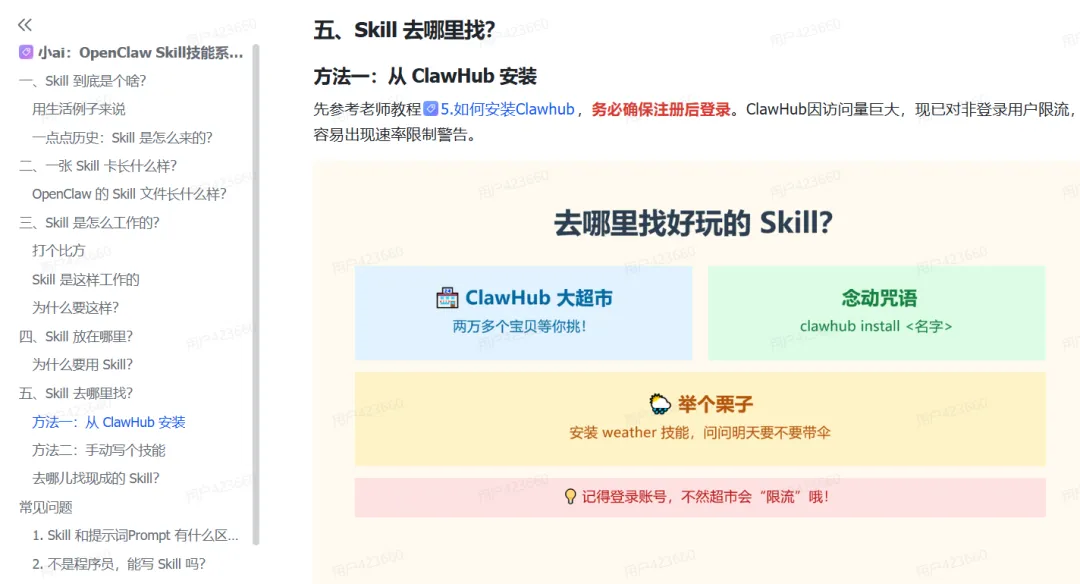Go to 方法二: 手动写个技能
1080x584 pixels.
click(x=98, y=450)
